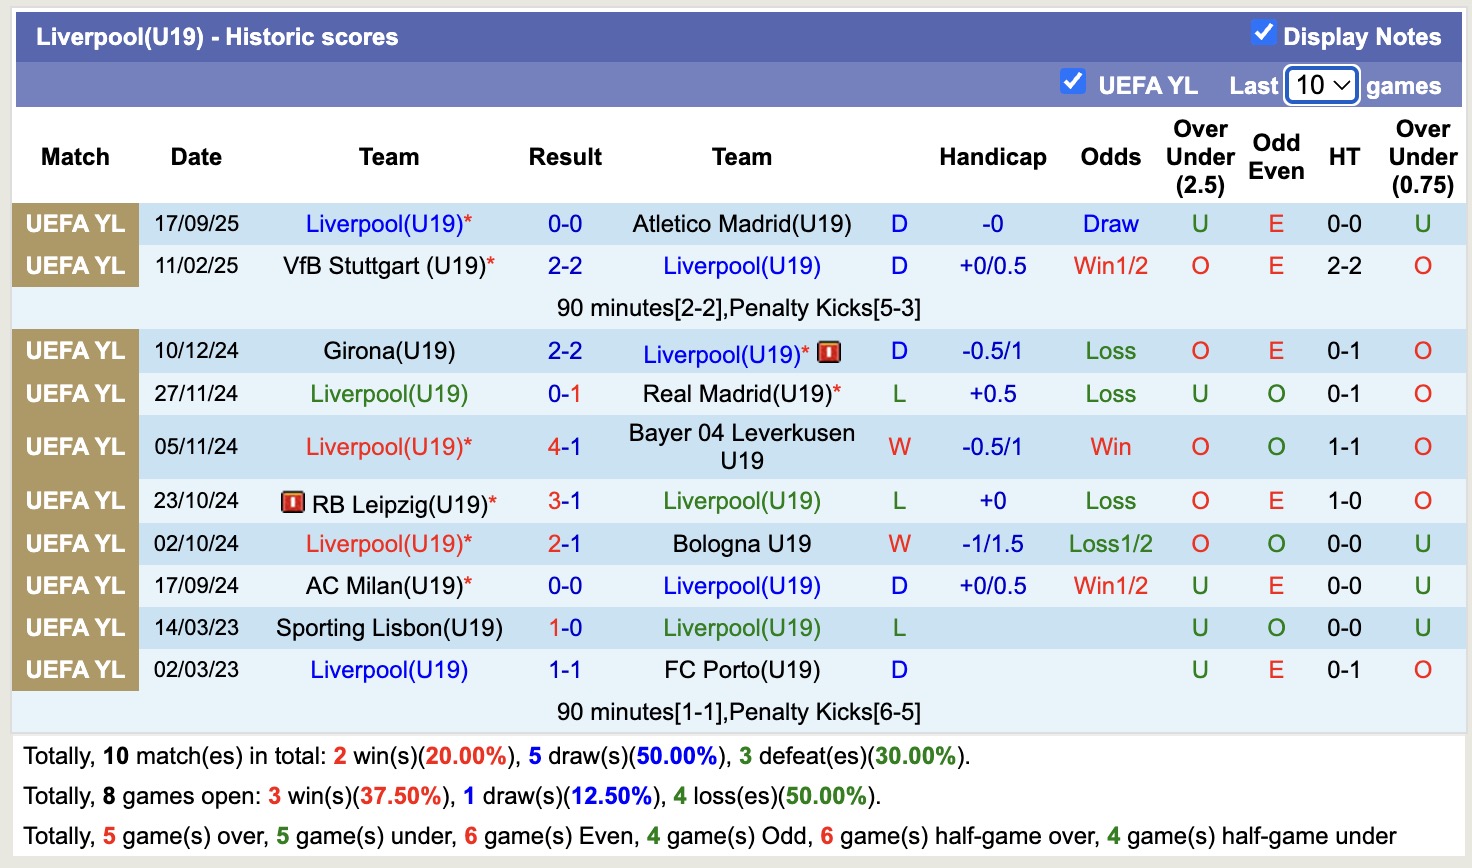The image size is (1472, 868).
Task: Click the Girona(U19) team name
Action: point(389,351)
